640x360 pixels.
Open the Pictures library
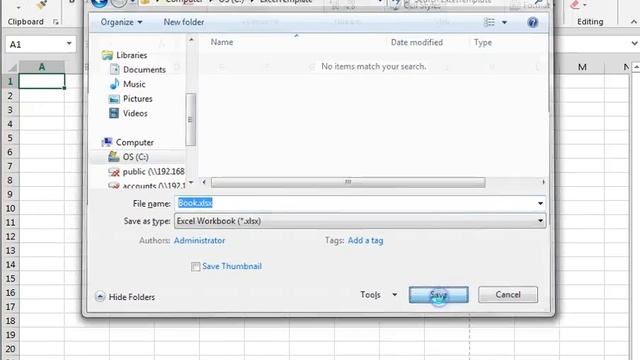tap(138, 99)
